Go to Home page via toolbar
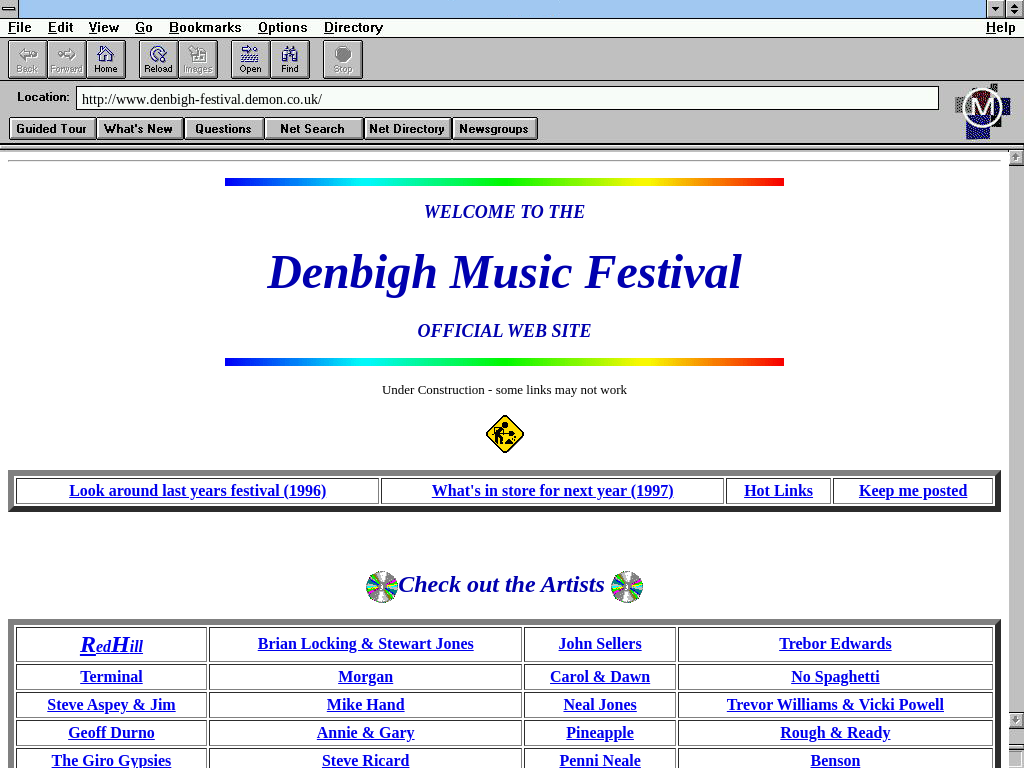 click(106, 59)
